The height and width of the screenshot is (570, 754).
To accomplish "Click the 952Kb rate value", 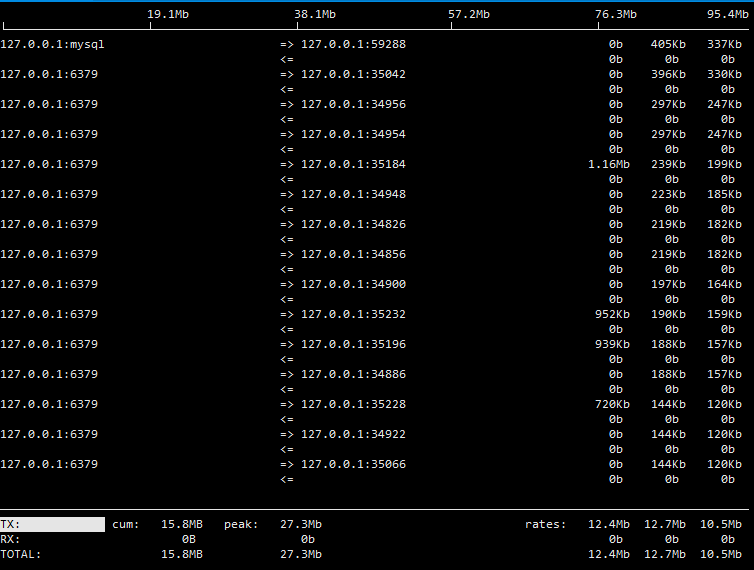I will point(612,314).
